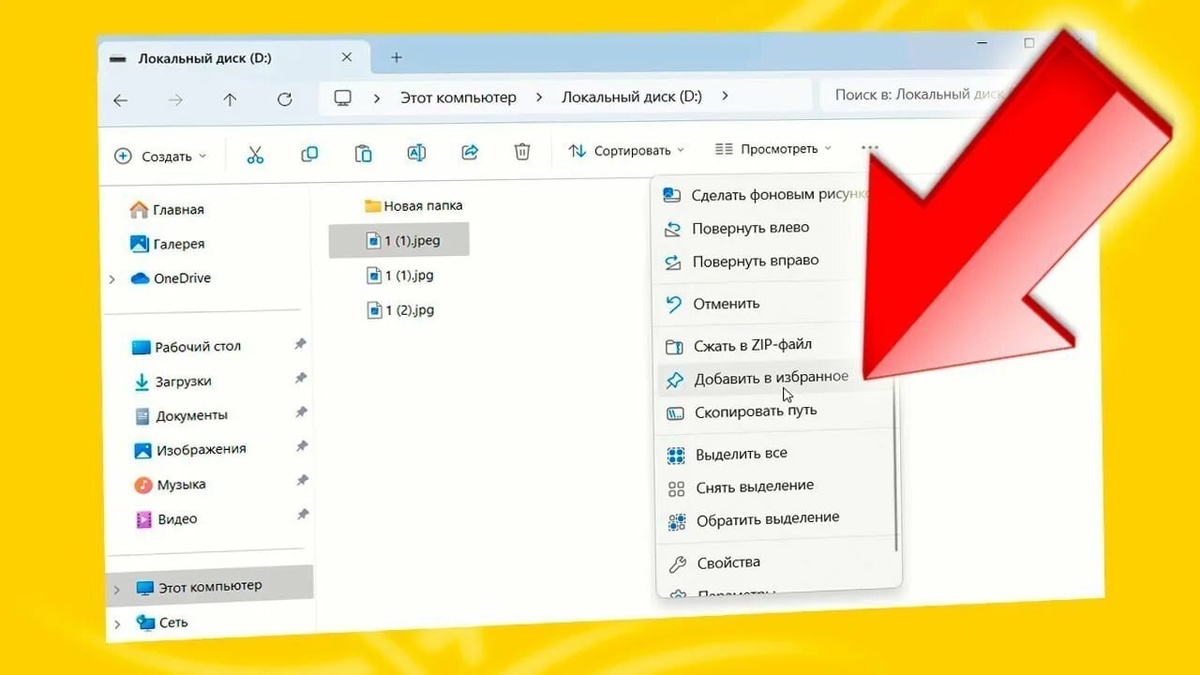The width and height of the screenshot is (1200, 675).
Task: Refresh the current folder view
Action: pos(285,99)
